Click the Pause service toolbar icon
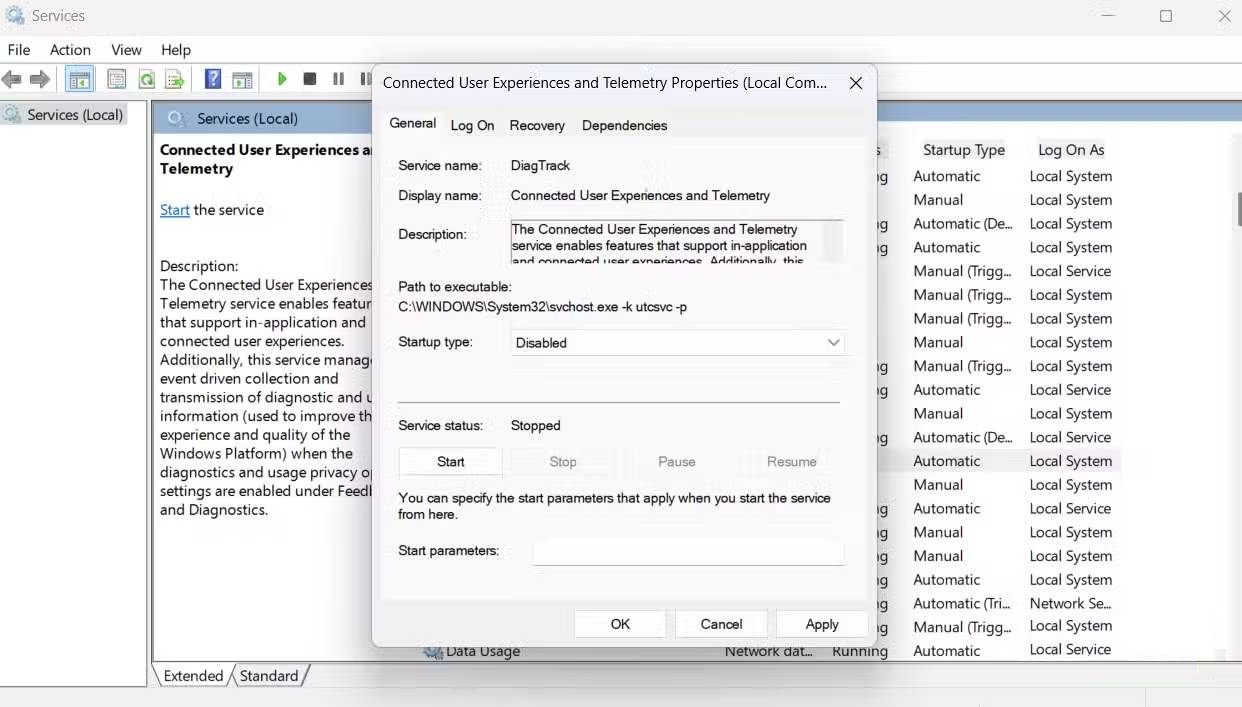The height and width of the screenshot is (707, 1242). (x=337, y=78)
